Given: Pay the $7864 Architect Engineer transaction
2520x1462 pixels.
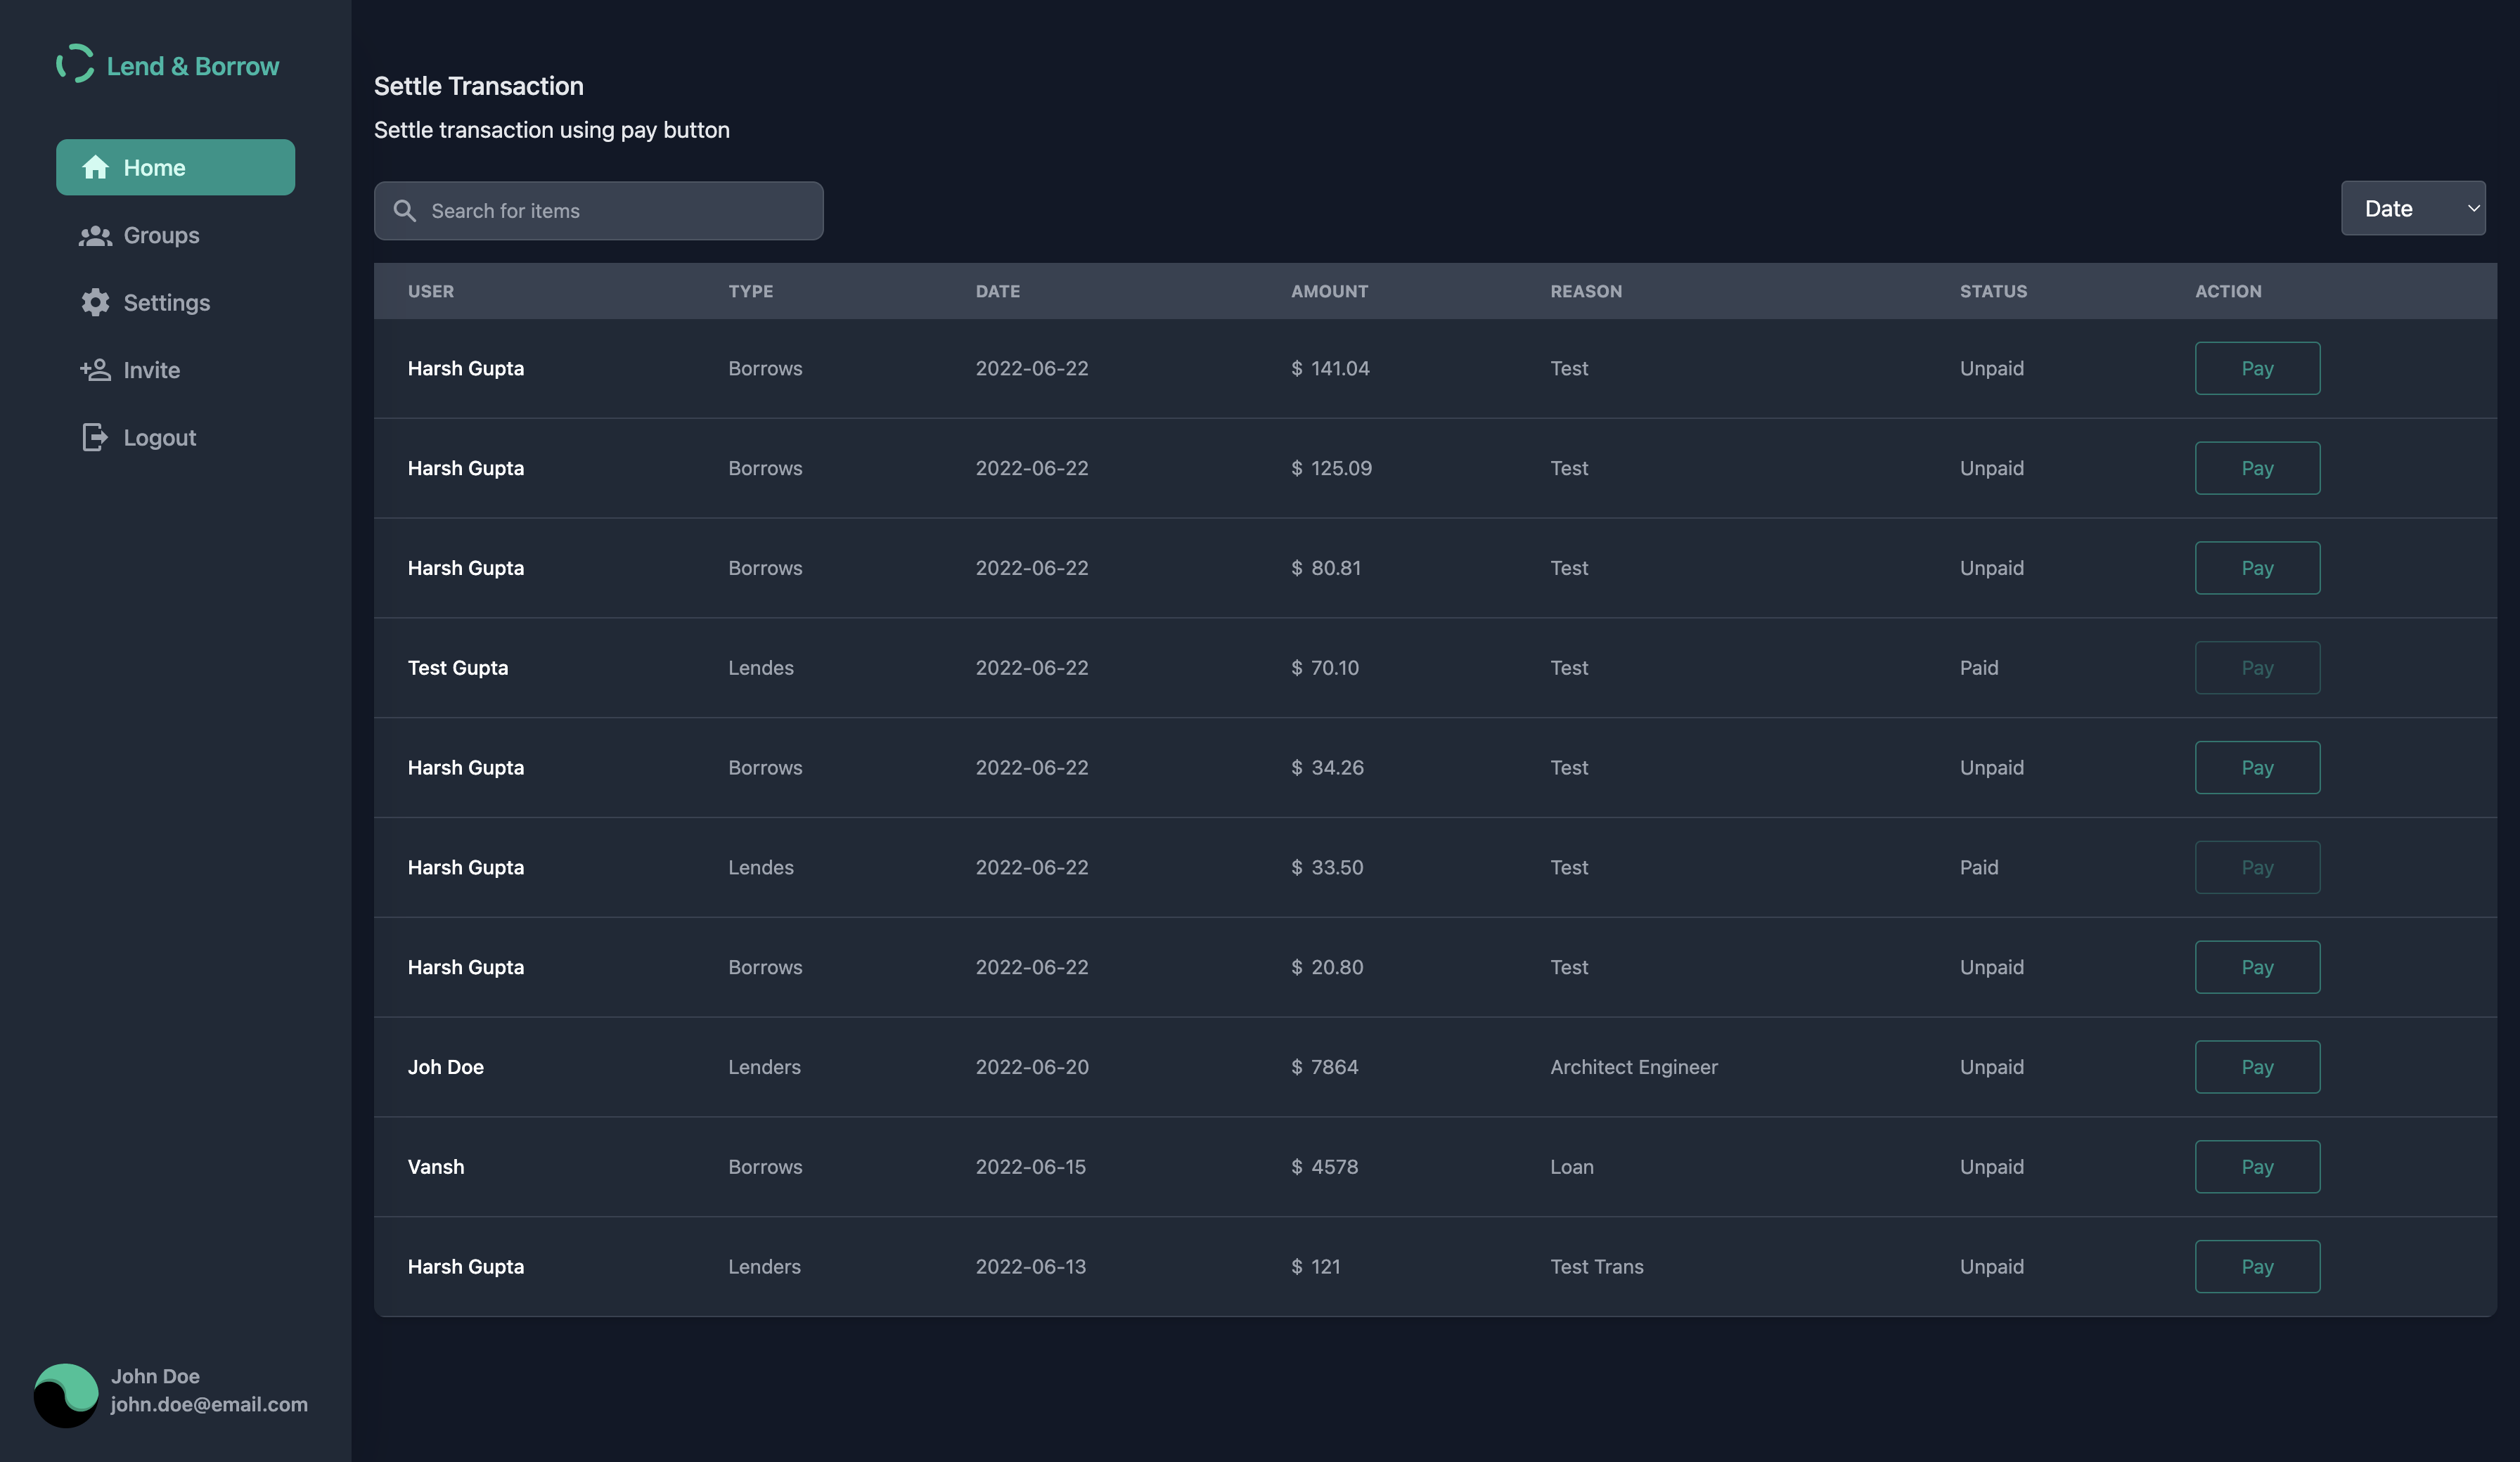Looking at the screenshot, I should pos(2256,1067).
